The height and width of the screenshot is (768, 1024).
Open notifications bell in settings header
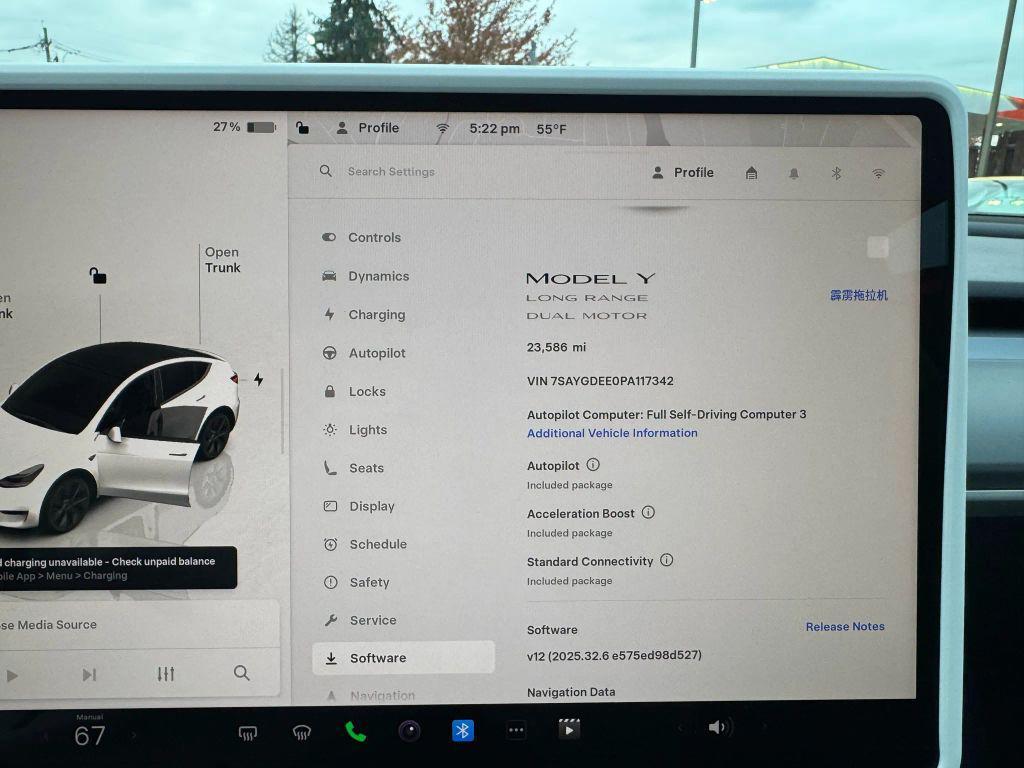point(793,173)
